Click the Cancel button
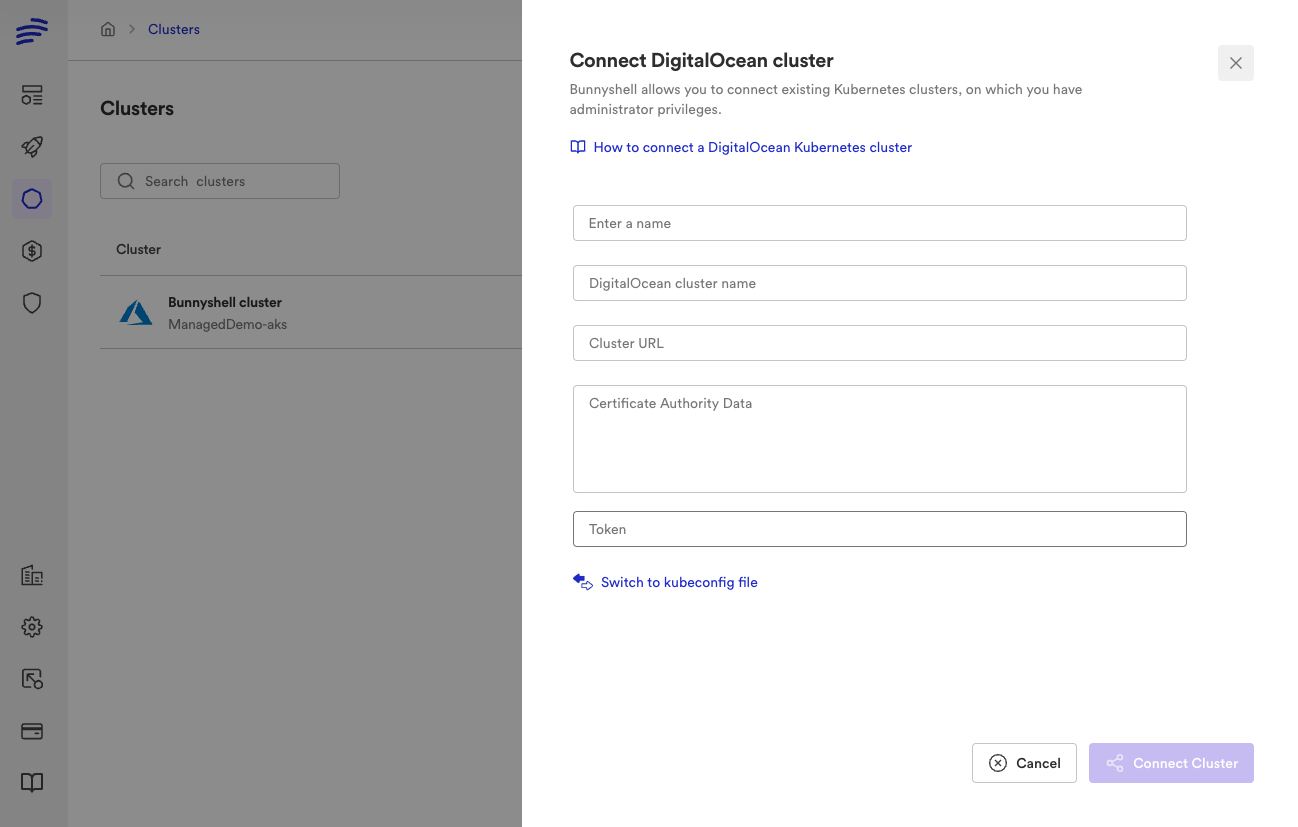1298x827 pixels. (1024, 763)
